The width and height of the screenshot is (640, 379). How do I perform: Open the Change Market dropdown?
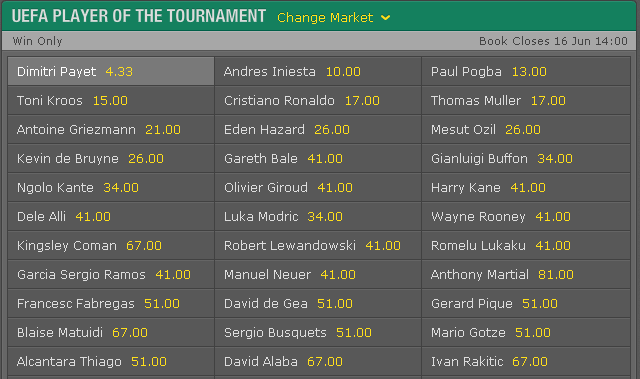pos(333,18)
